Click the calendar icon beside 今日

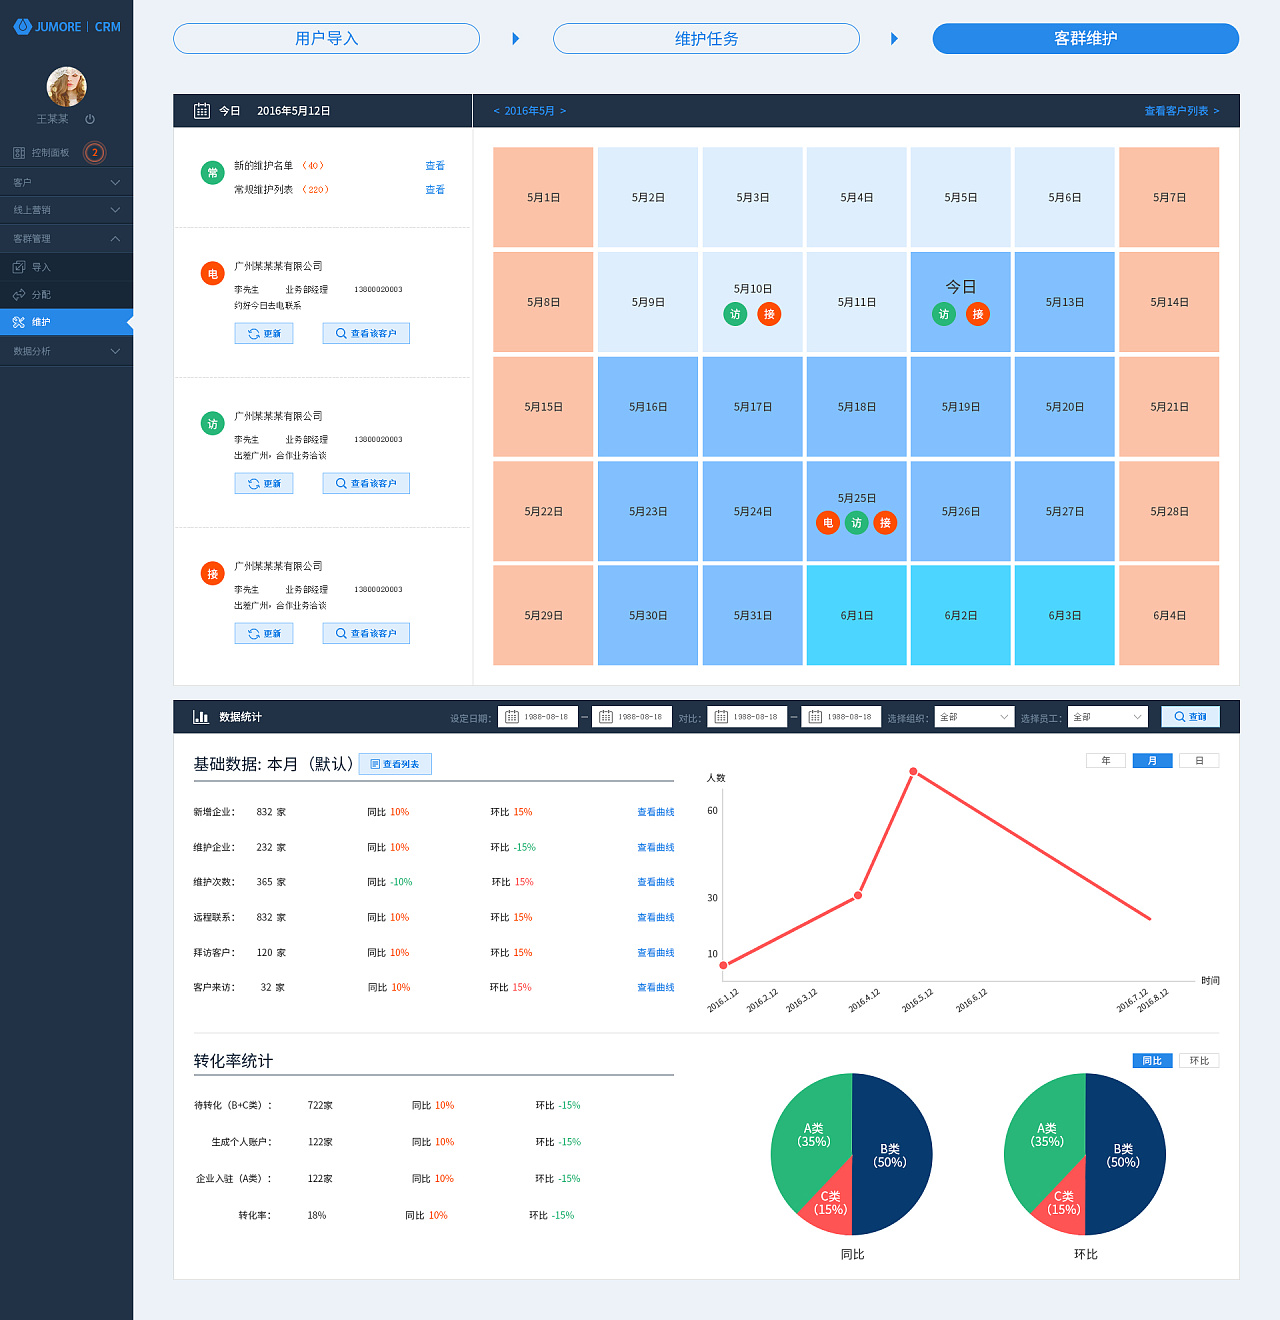[202, 111]
